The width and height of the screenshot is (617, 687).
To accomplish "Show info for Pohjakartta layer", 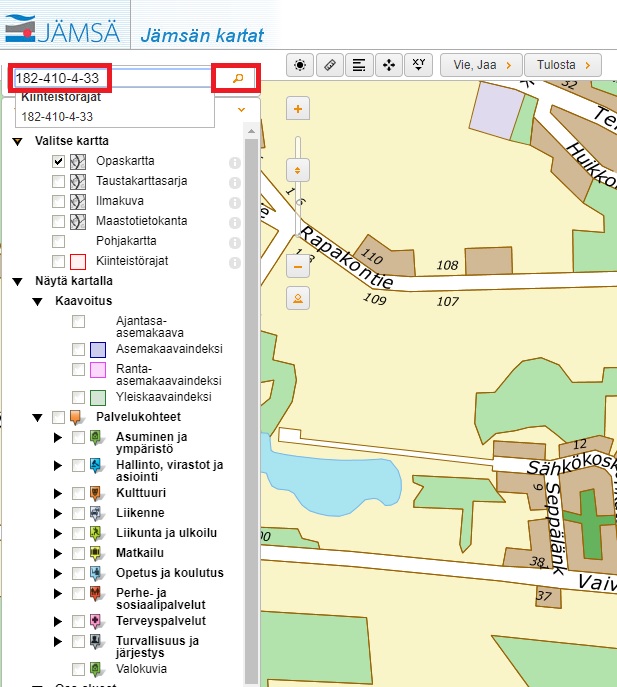I will [235, 242].
